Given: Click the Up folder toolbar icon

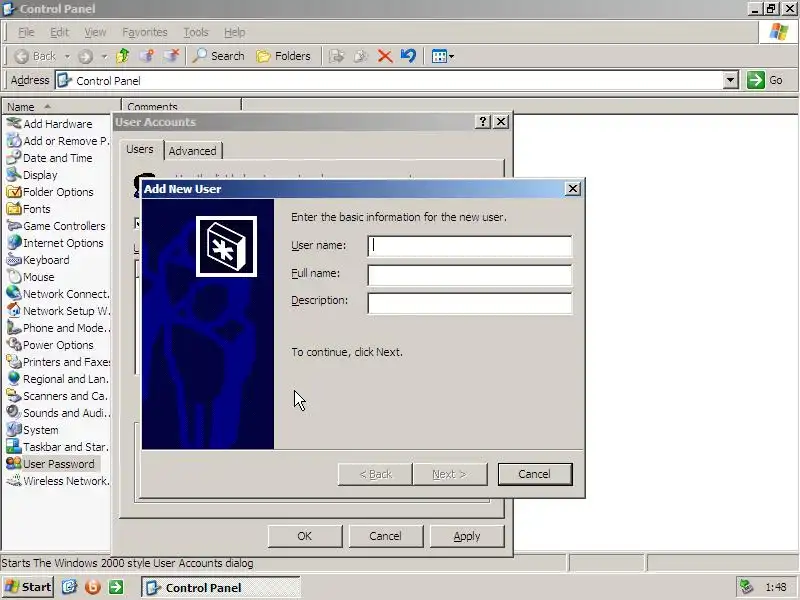Looking at the screenshot, I should pos(122,56).
